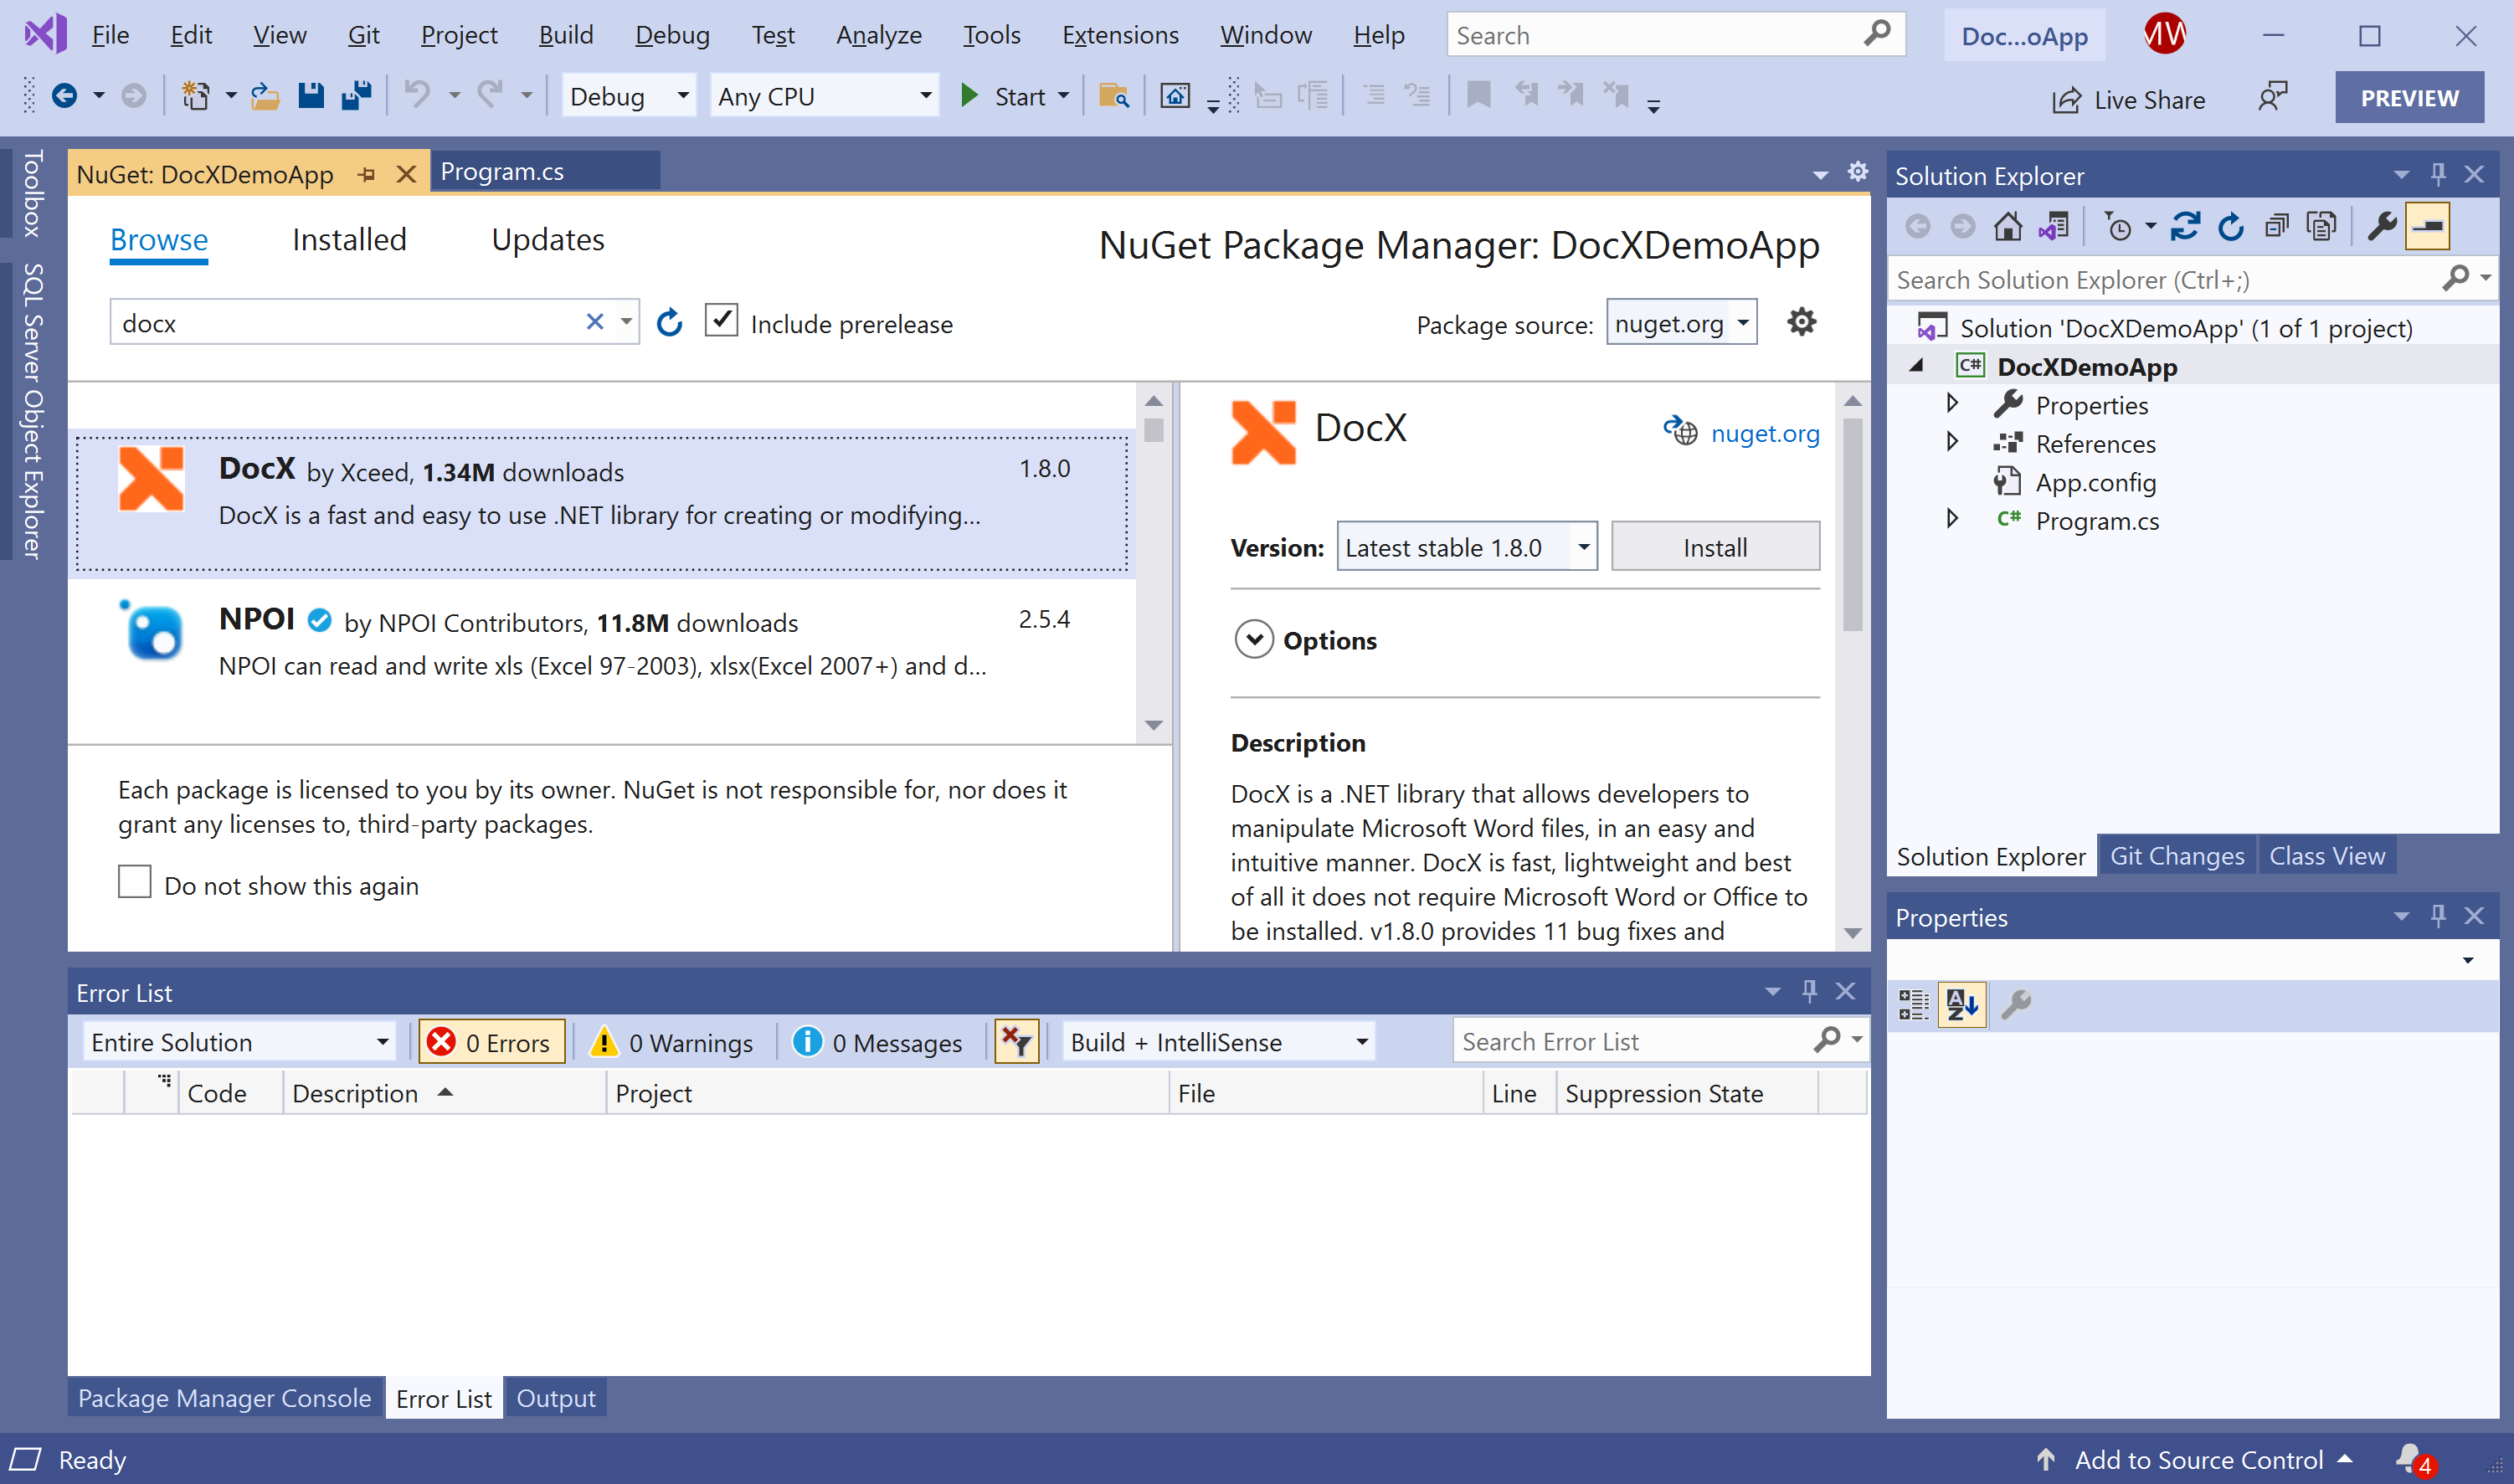This screenshot has width=2514, height=1484.
Task: Check Do not show this again
Action: pyautogui.click(x=135, y=883)
